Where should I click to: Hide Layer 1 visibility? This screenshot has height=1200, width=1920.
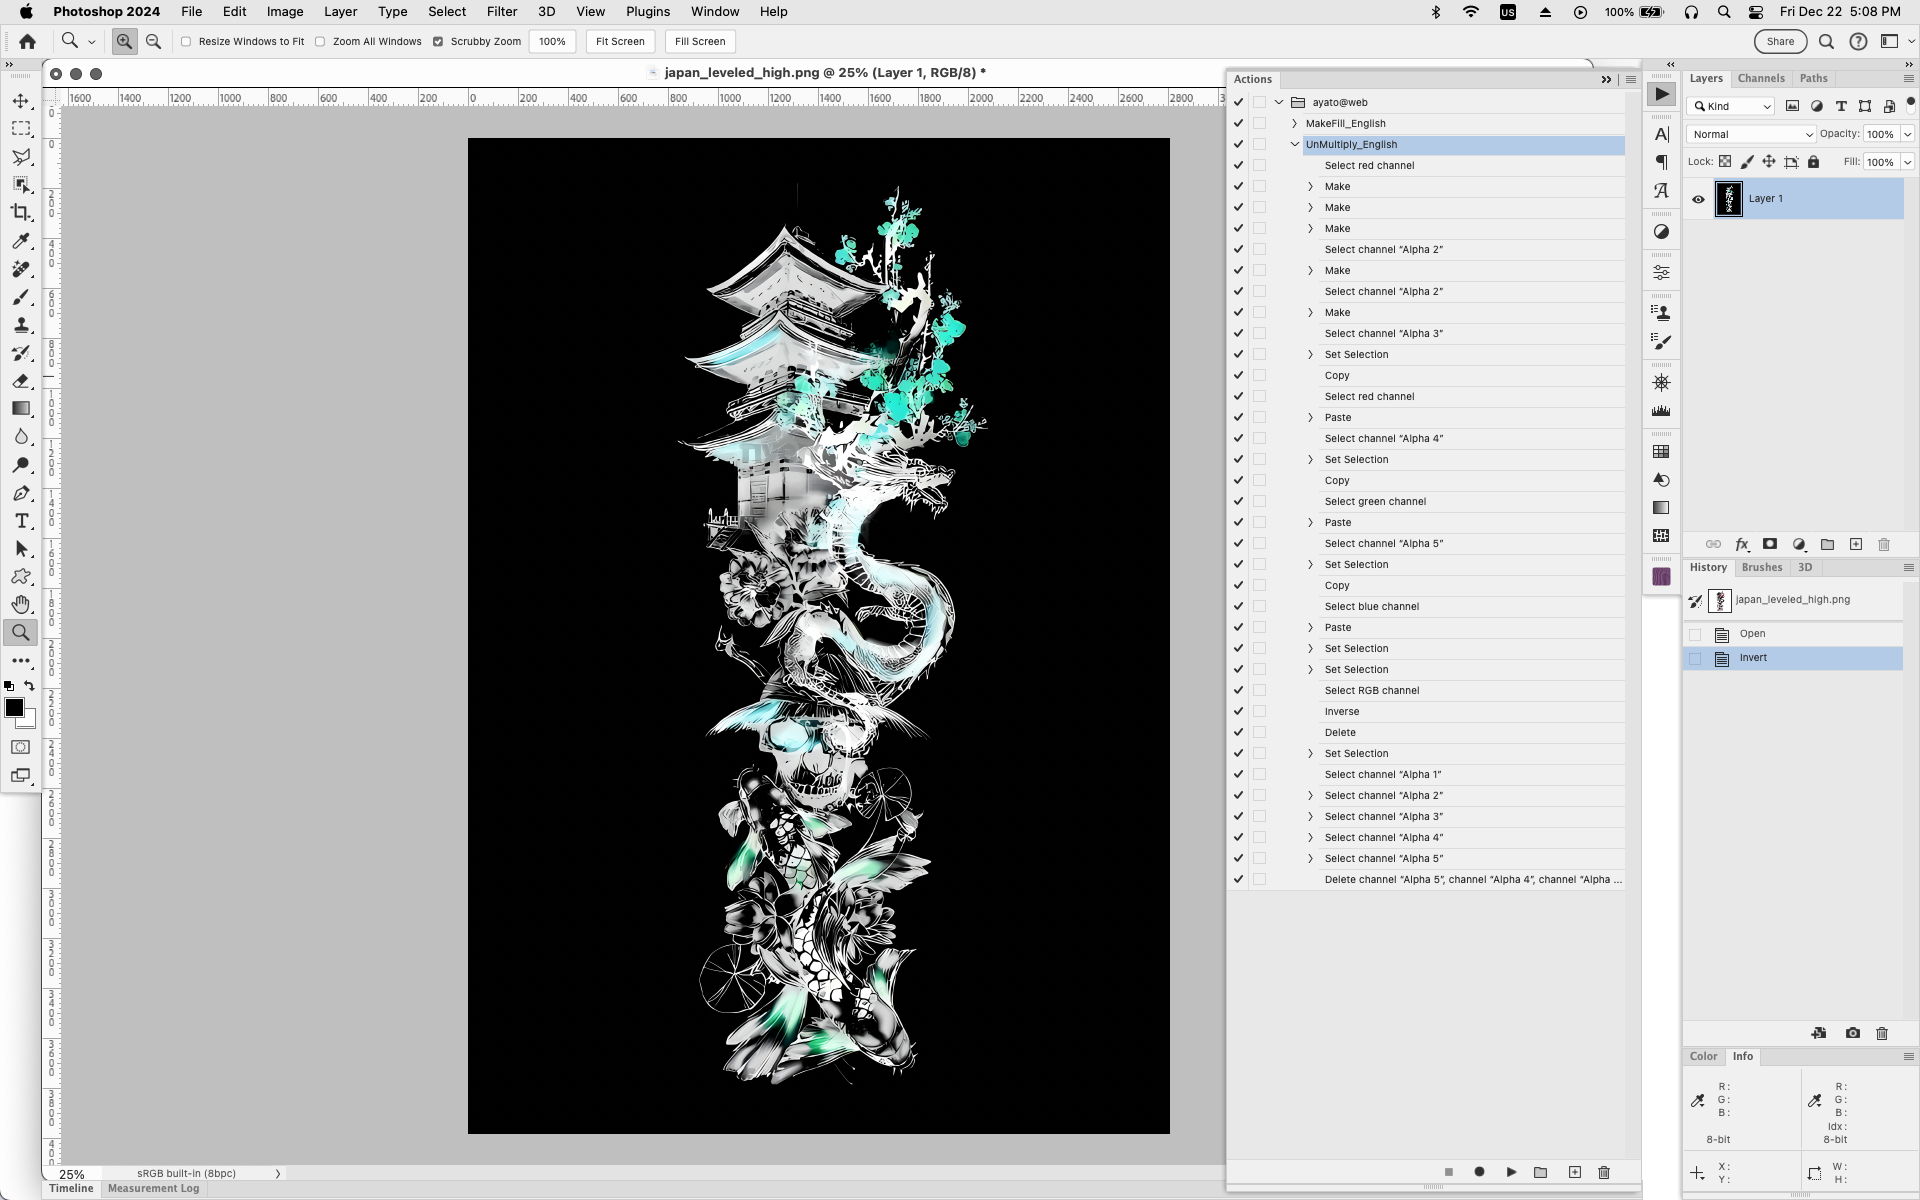1698,199
